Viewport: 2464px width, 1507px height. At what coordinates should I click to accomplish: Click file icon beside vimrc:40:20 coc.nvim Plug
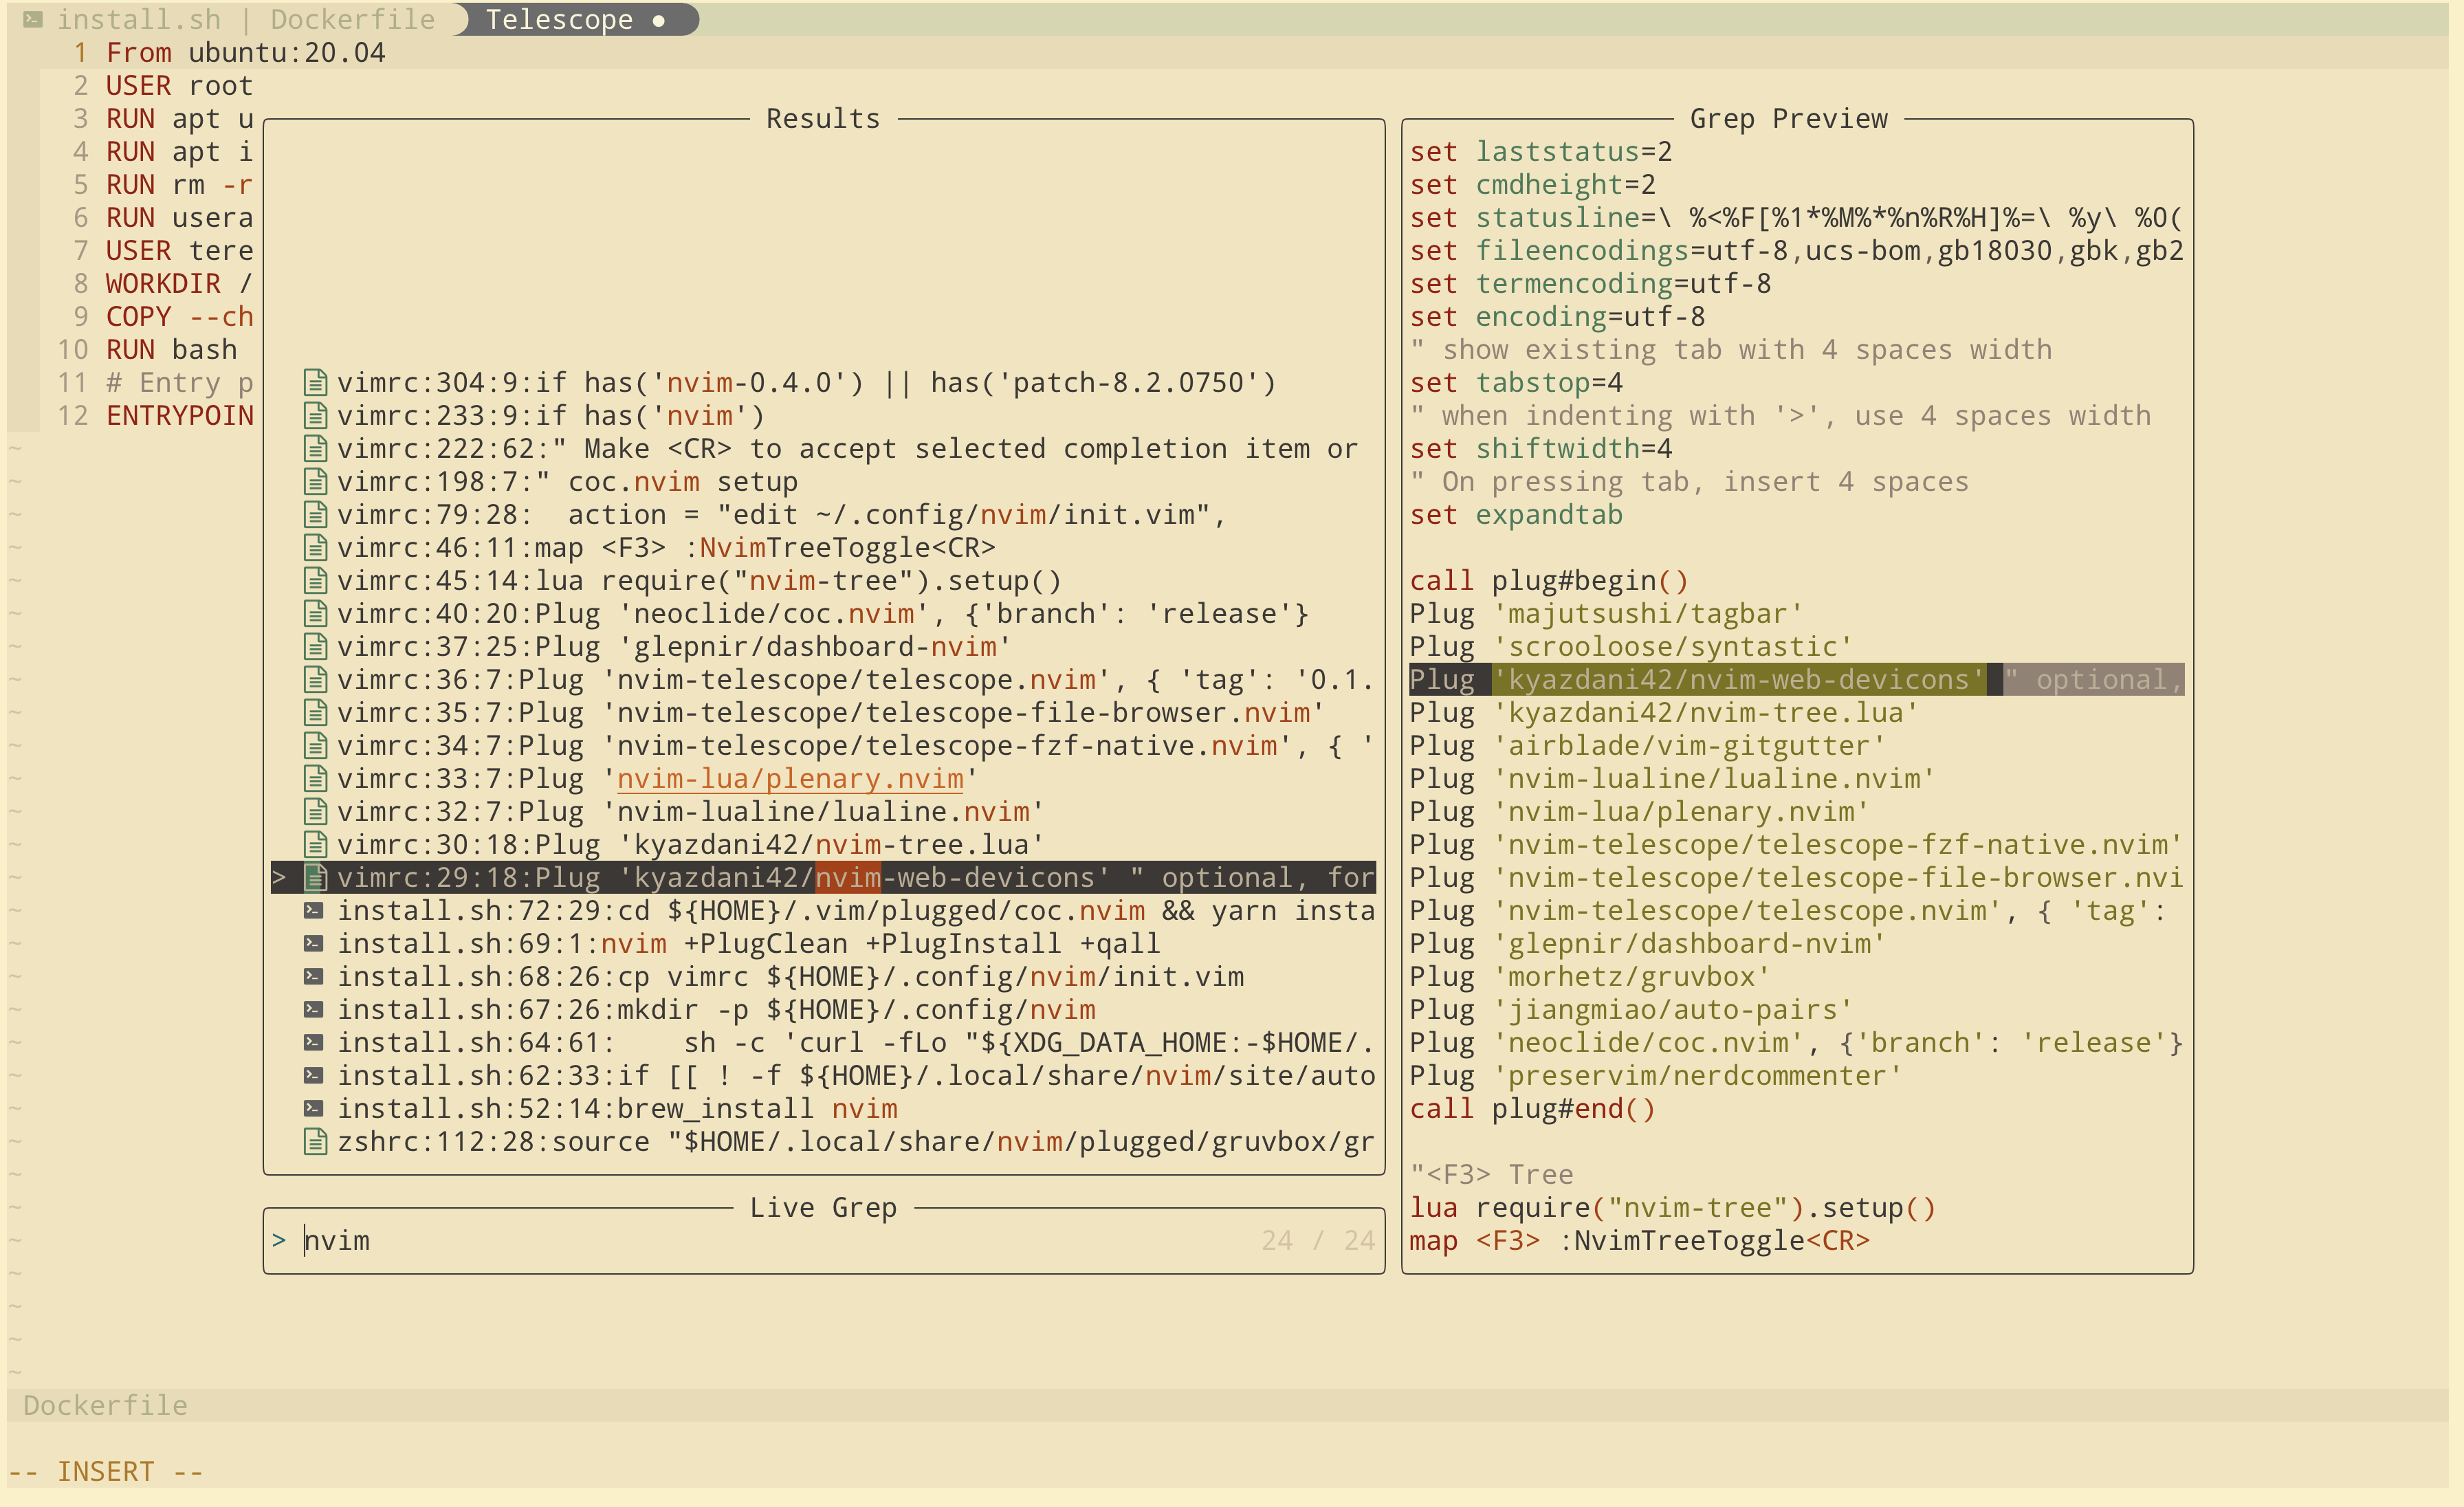tap(315, 614)
